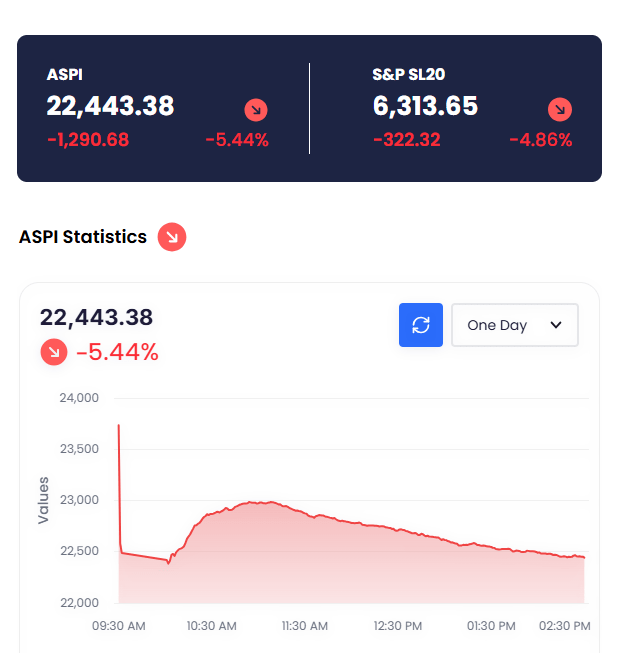The image size is (617, 653).
Task: Click the ASPI index value in the header card
Action: click(x=110, y=106)
